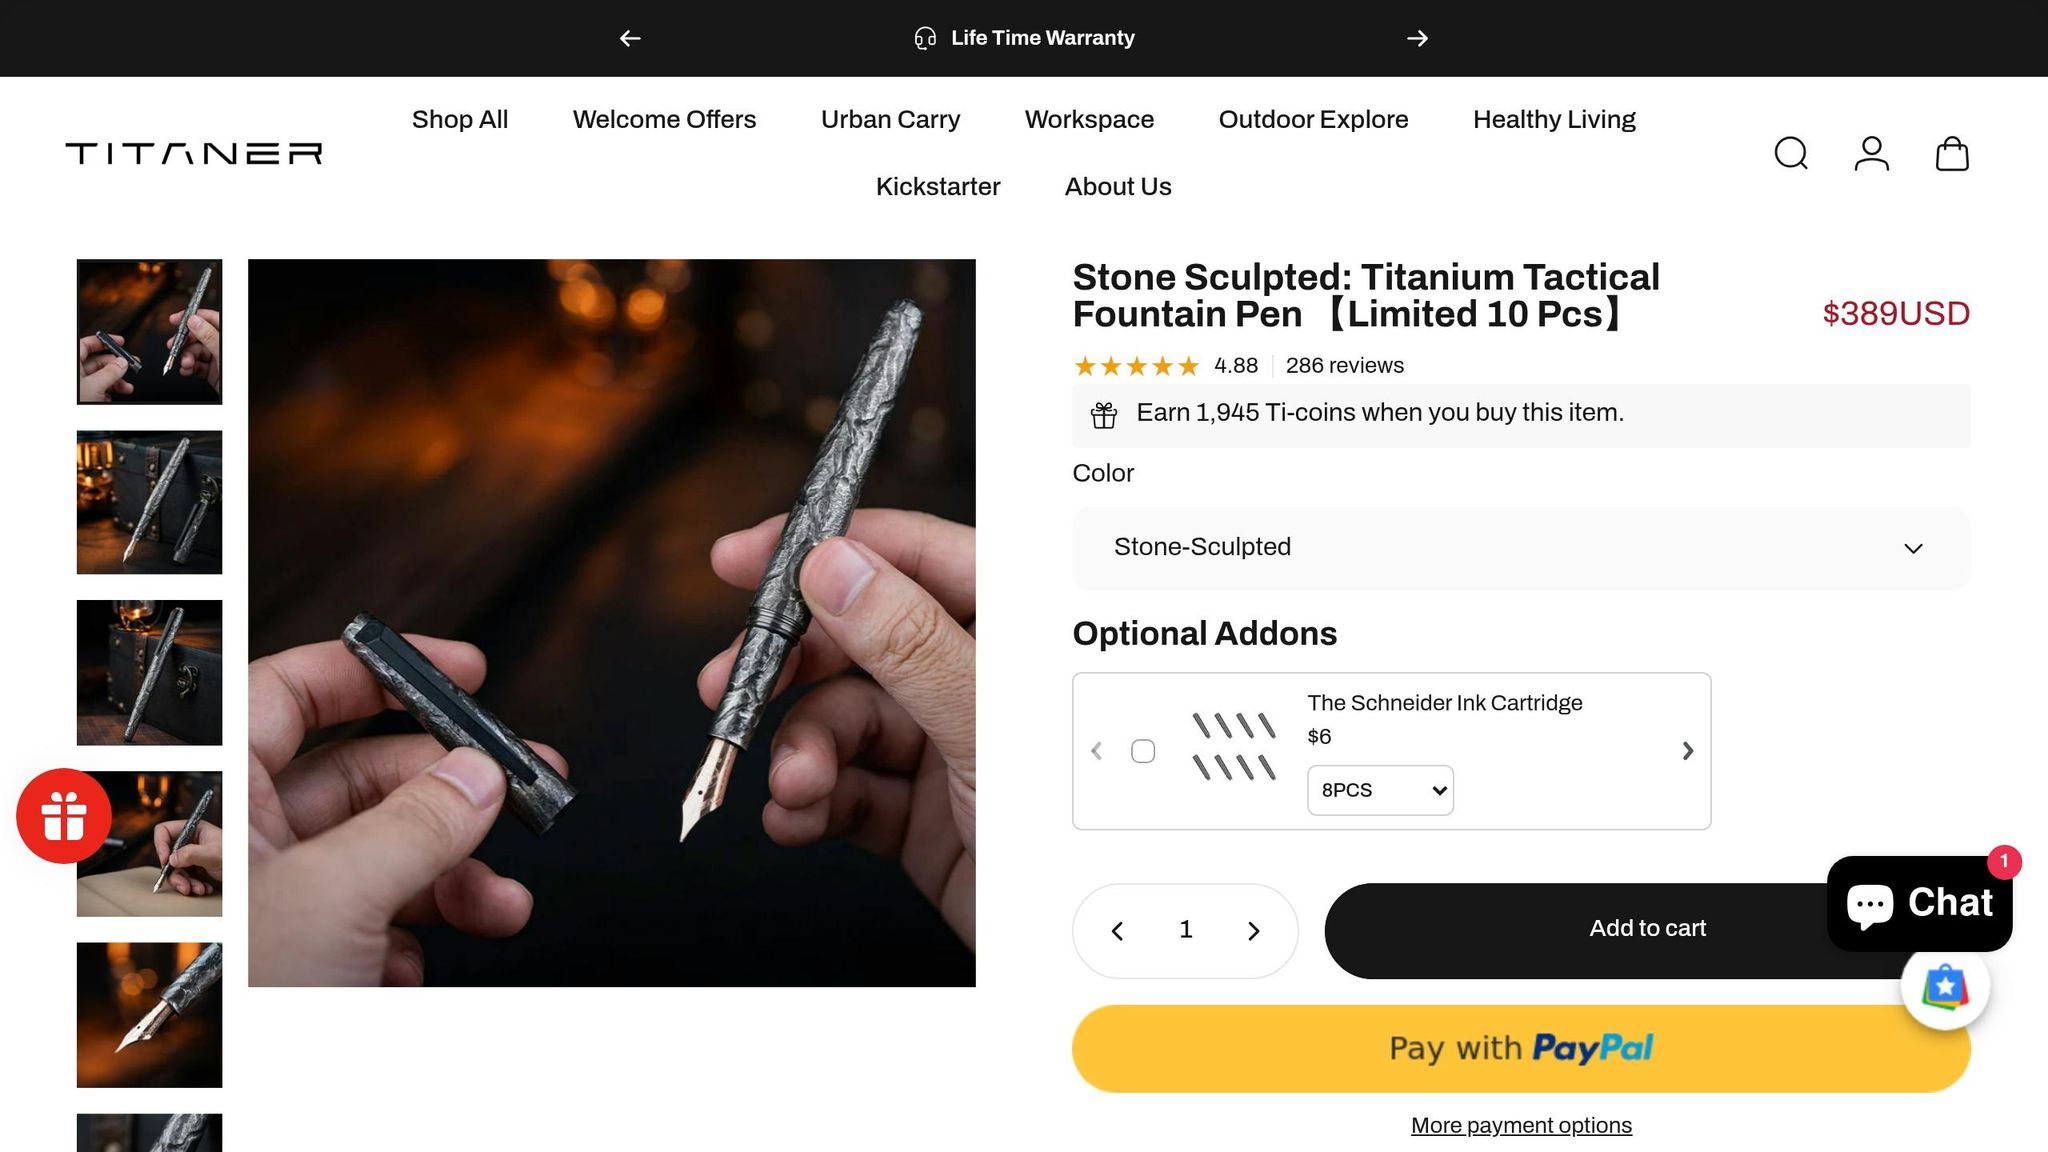Click the Titaner logo
Image resolution: width=2048 pixels, height=1152 pixels.
[194, 153]
